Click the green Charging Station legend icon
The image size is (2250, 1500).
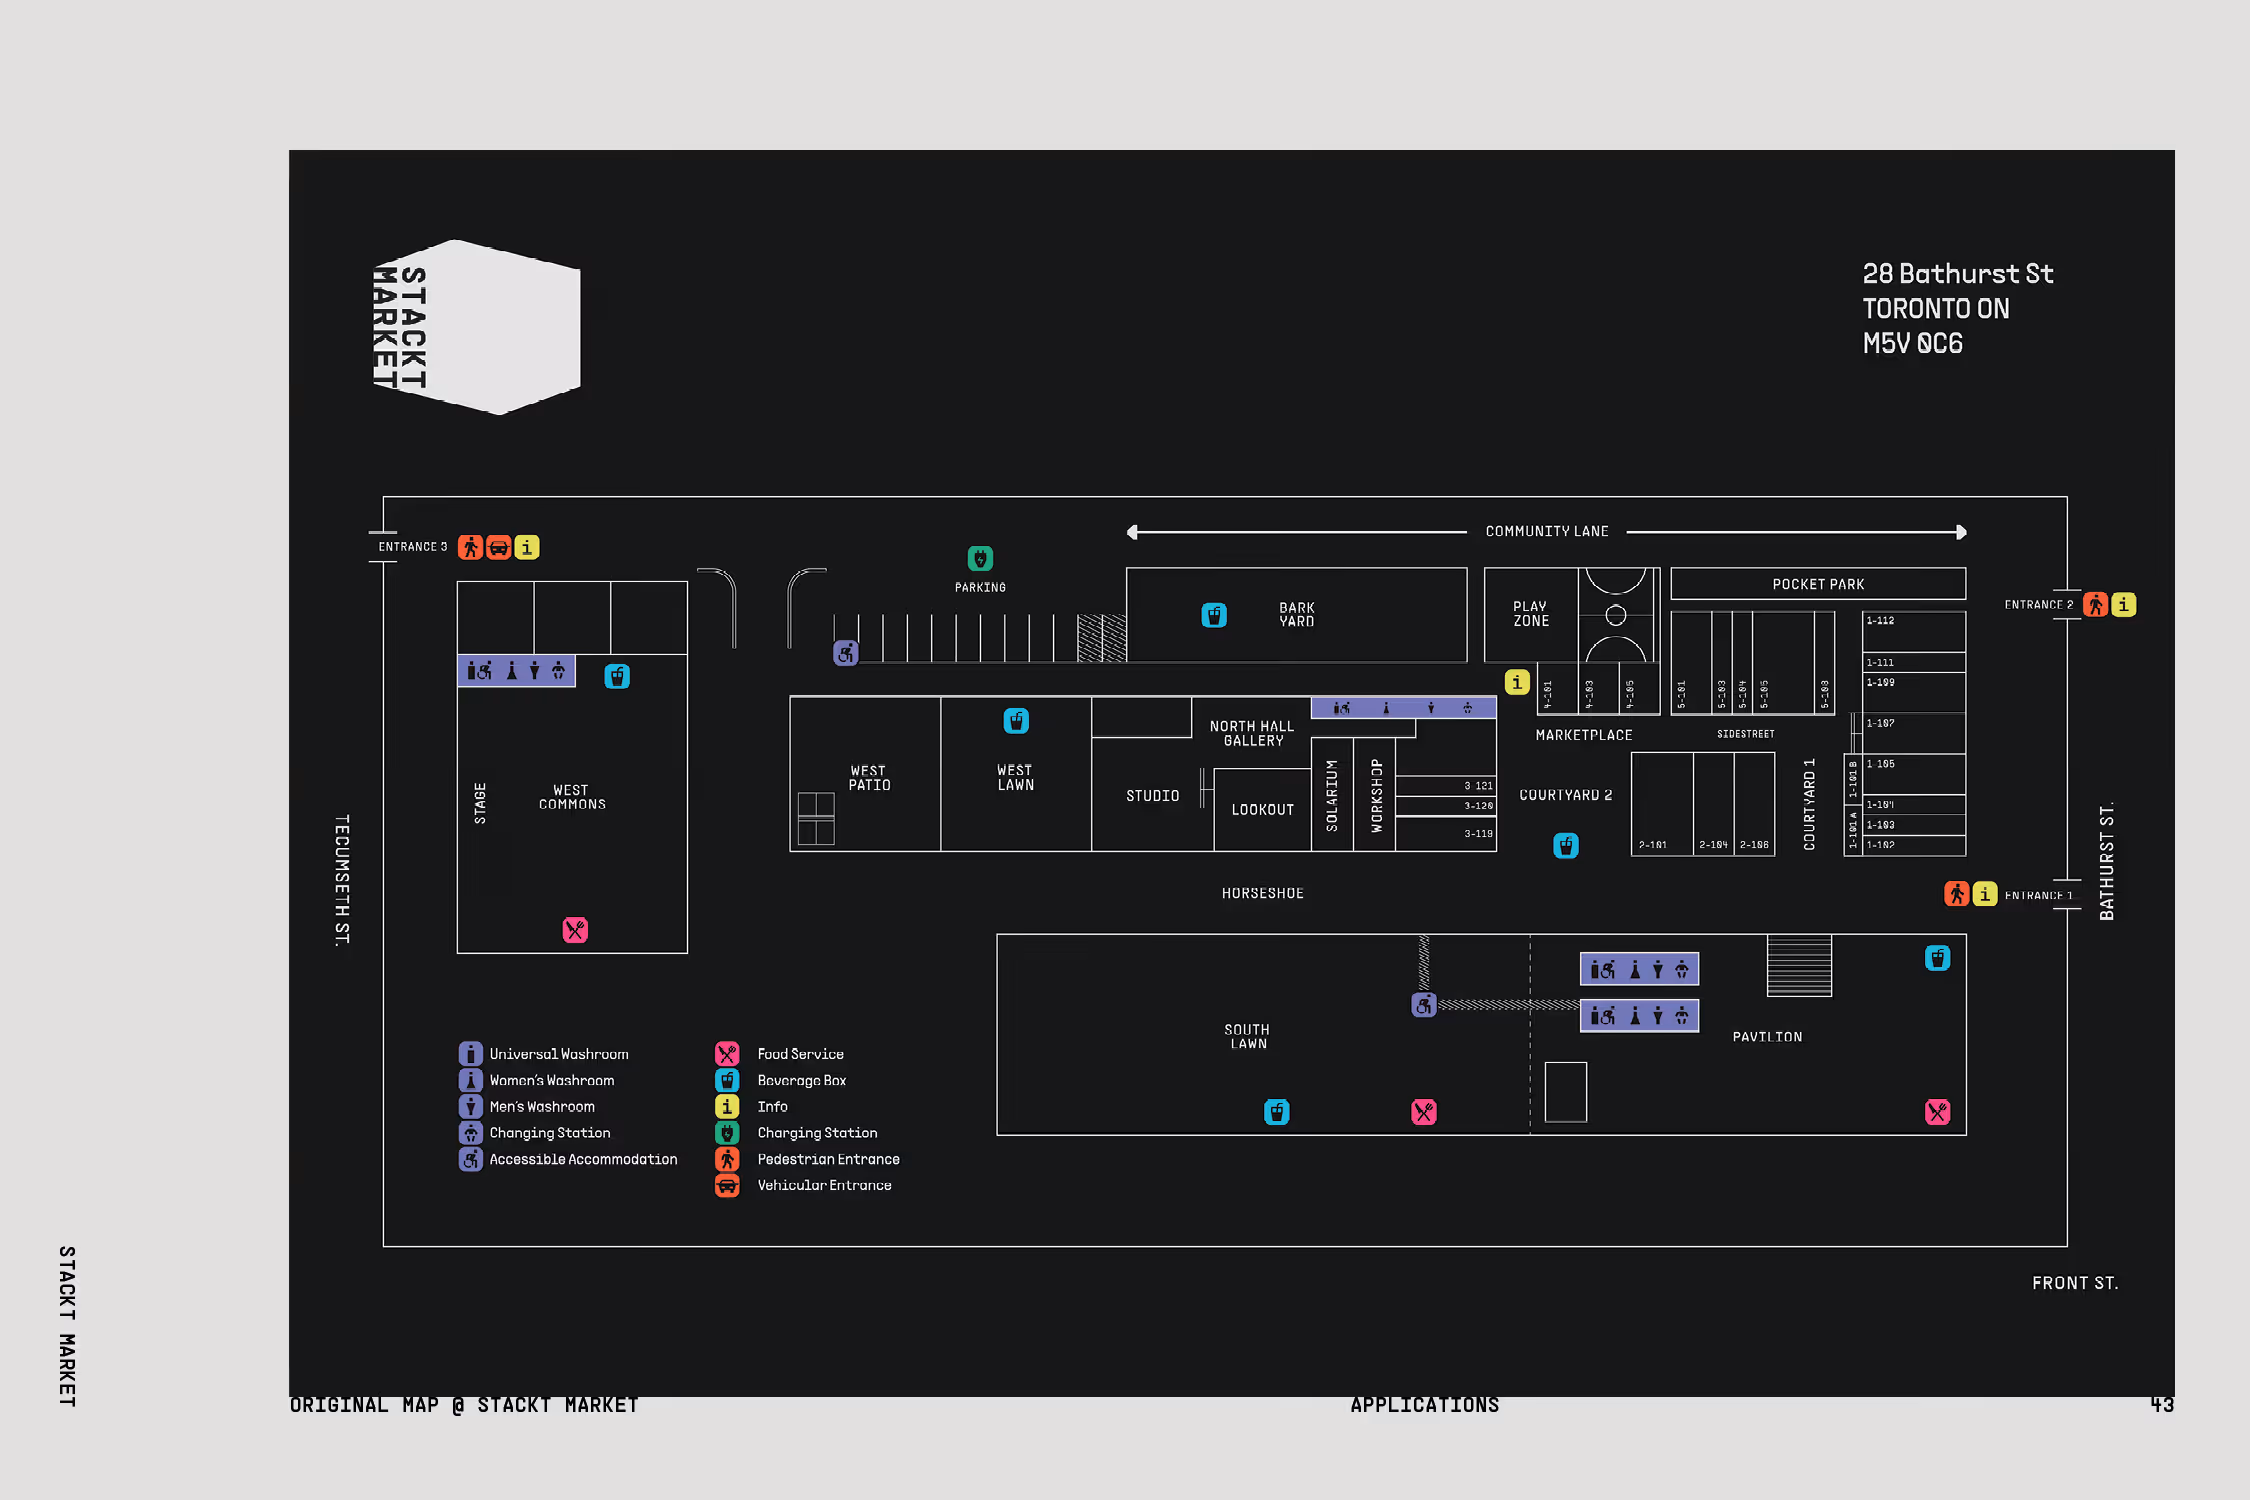tap(728, 1133)
